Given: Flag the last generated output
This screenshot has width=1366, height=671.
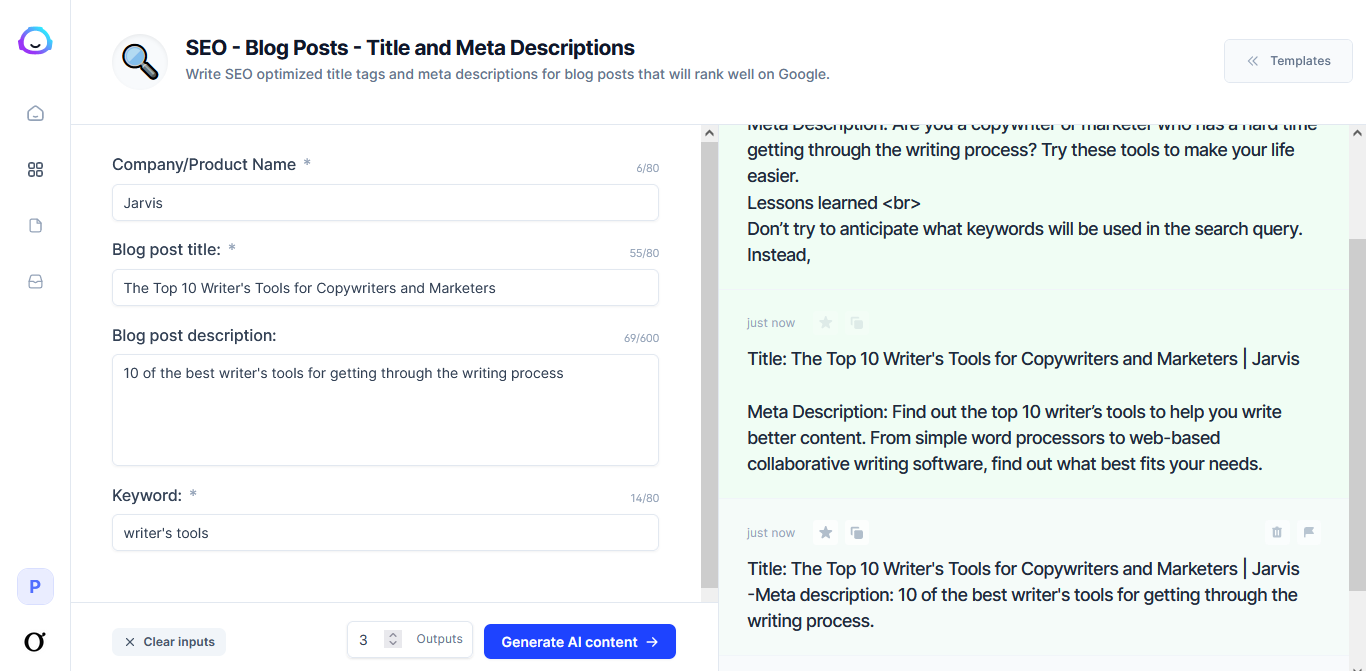Looking at the screenshot, I should click(x=1309, y=532).
